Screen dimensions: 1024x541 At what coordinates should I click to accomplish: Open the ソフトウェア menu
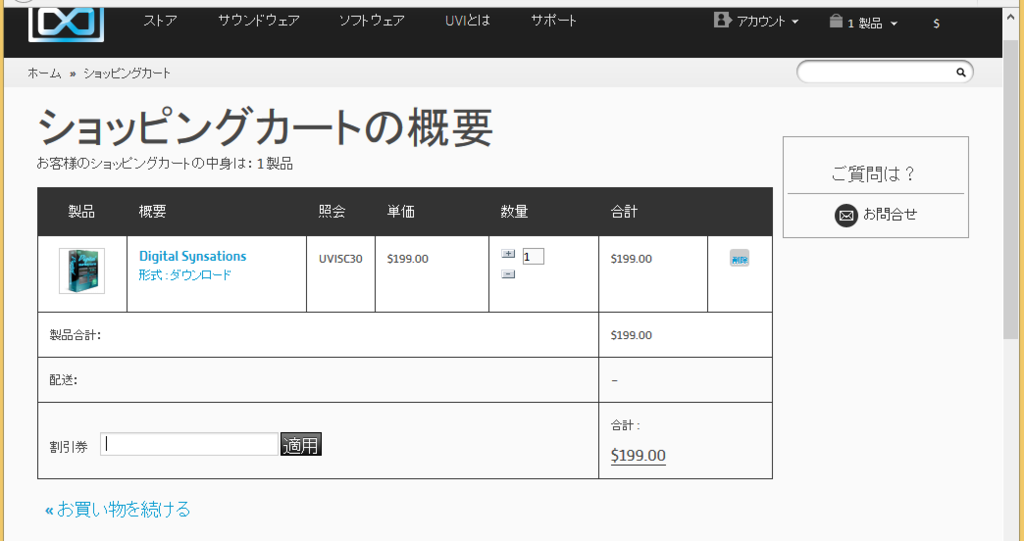click(x=371, y=20)
